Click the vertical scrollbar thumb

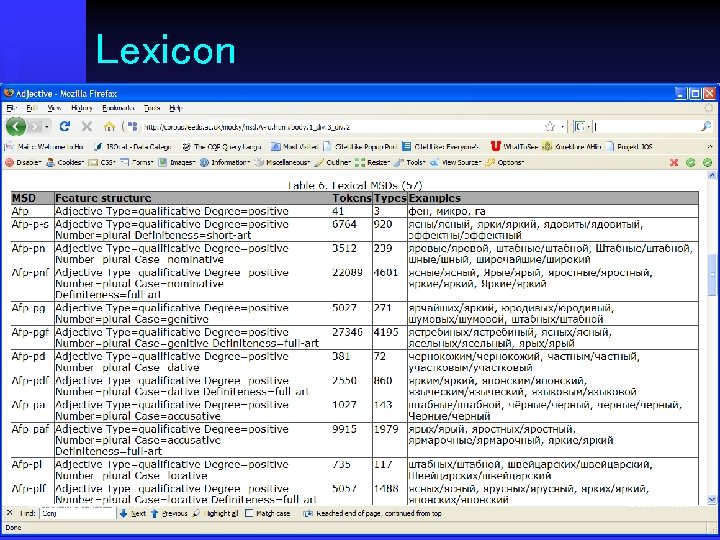[x=712, y=274]
